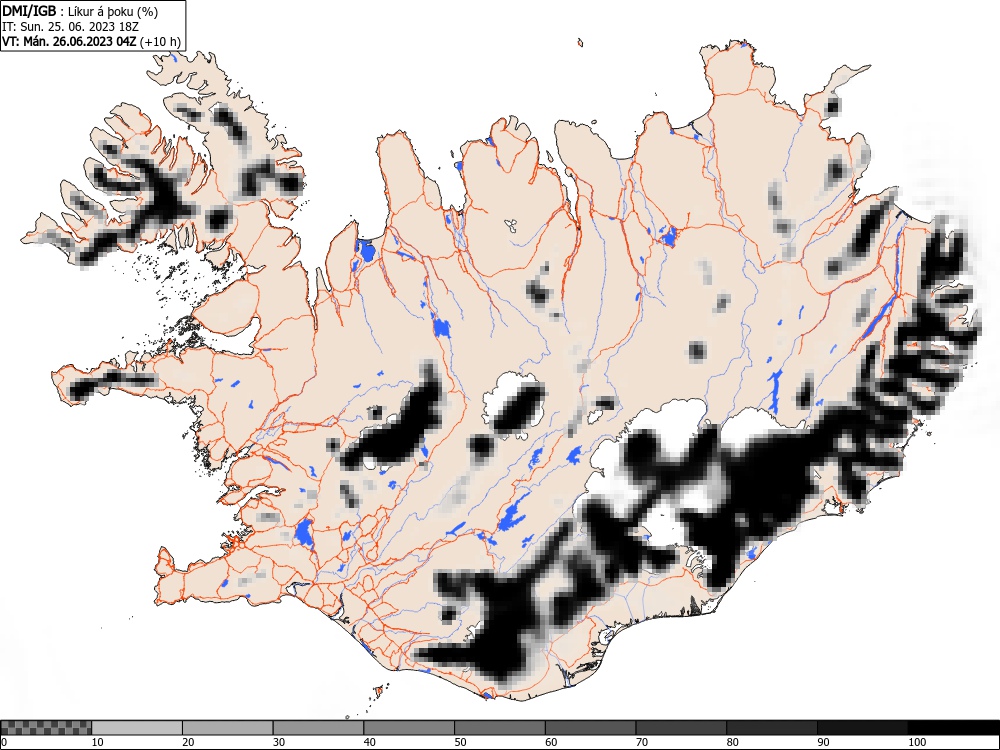Screen dimensions: 1000x750
Task: Select the black legend swatch past 100
Action: point(953,728)
